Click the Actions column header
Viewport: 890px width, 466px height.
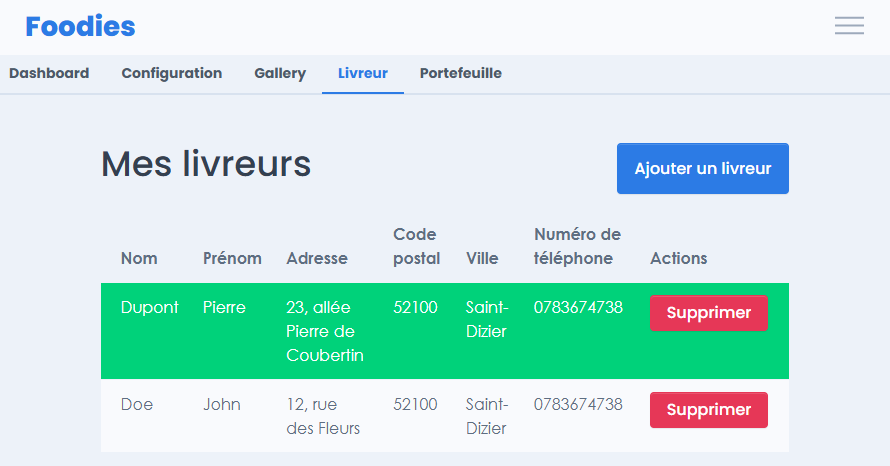pos(678,258)
